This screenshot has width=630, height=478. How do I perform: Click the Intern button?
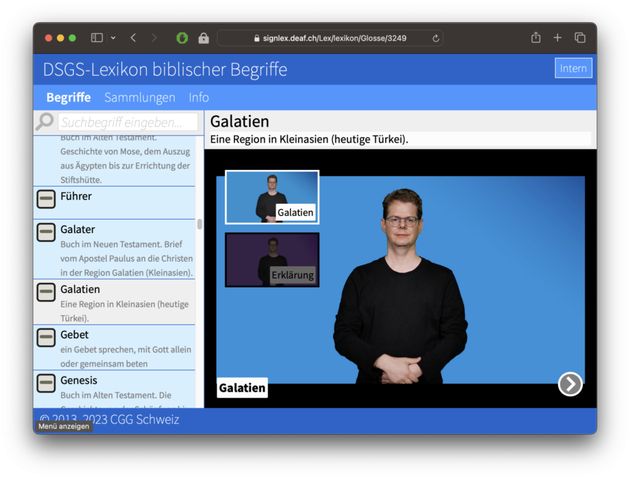[573, 68]
